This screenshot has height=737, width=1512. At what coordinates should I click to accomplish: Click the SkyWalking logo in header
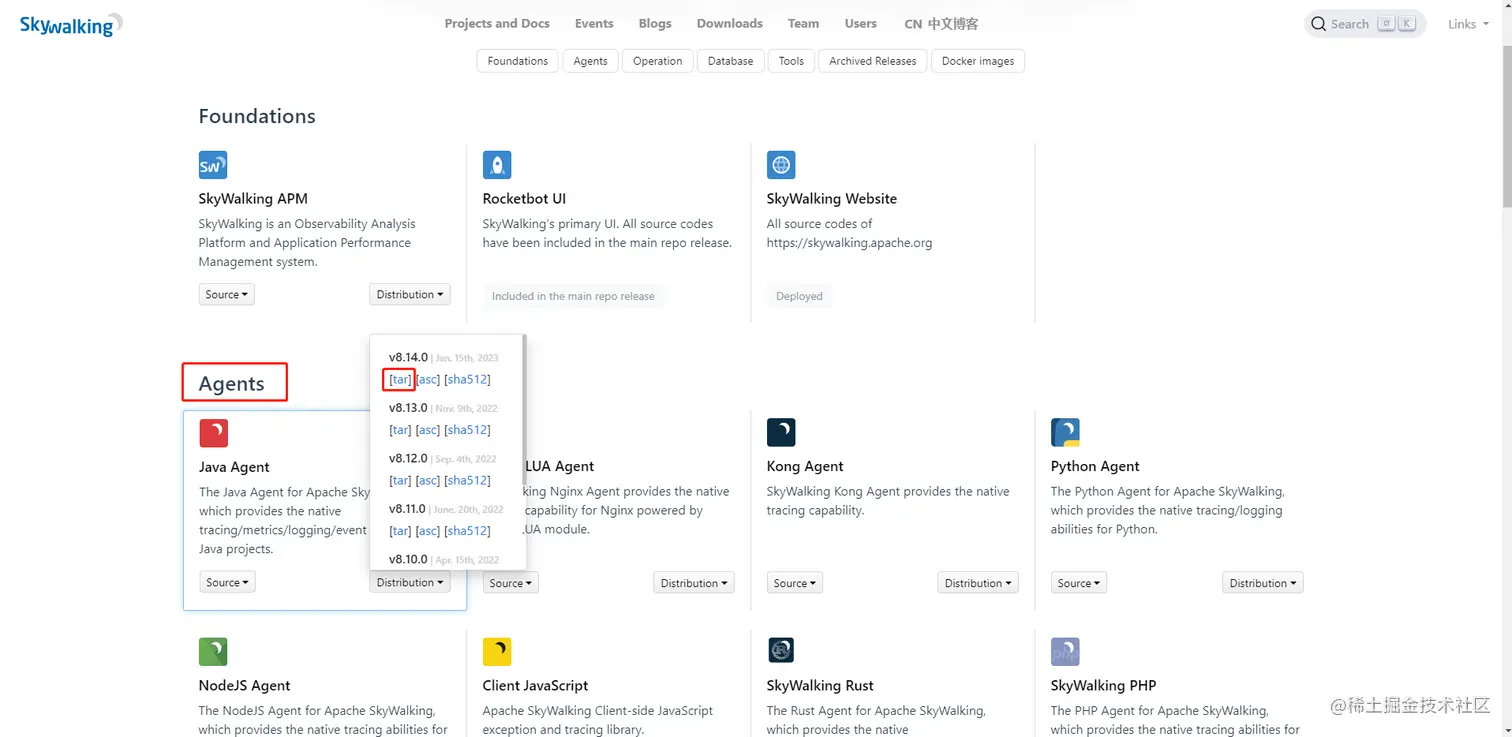click(71, 25)
